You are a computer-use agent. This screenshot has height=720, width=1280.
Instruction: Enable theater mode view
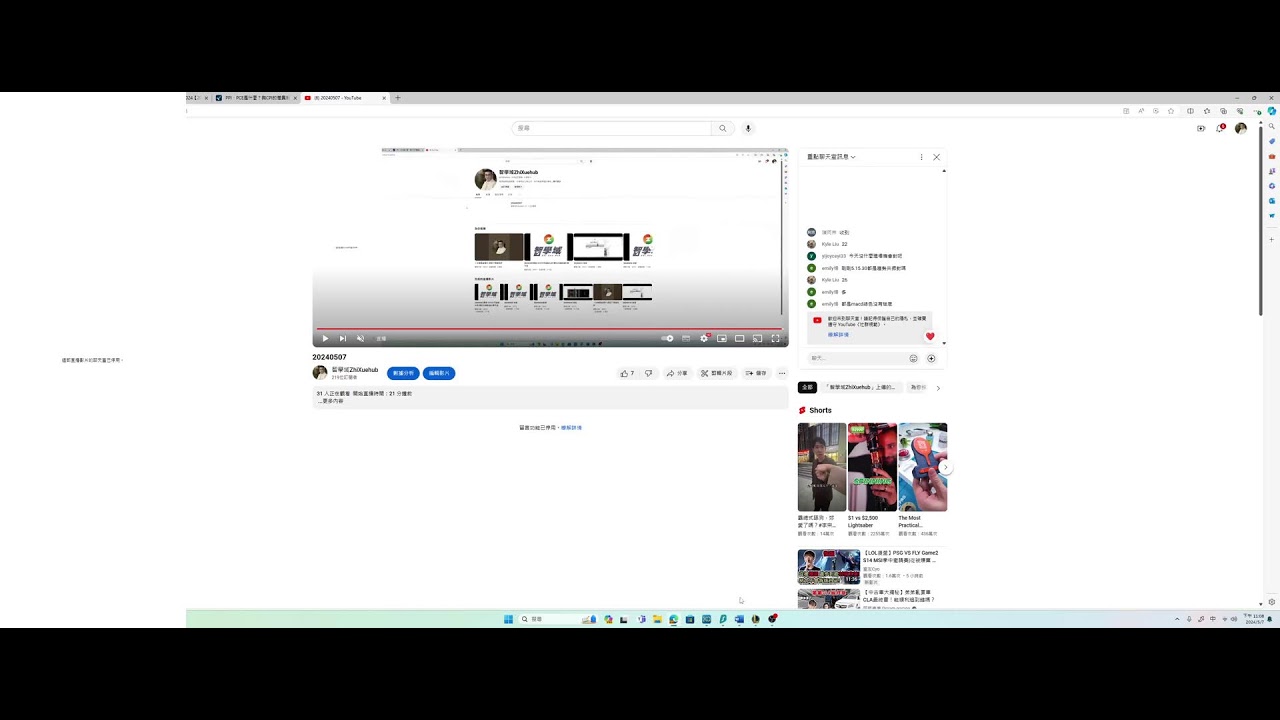tap(740, 339)
